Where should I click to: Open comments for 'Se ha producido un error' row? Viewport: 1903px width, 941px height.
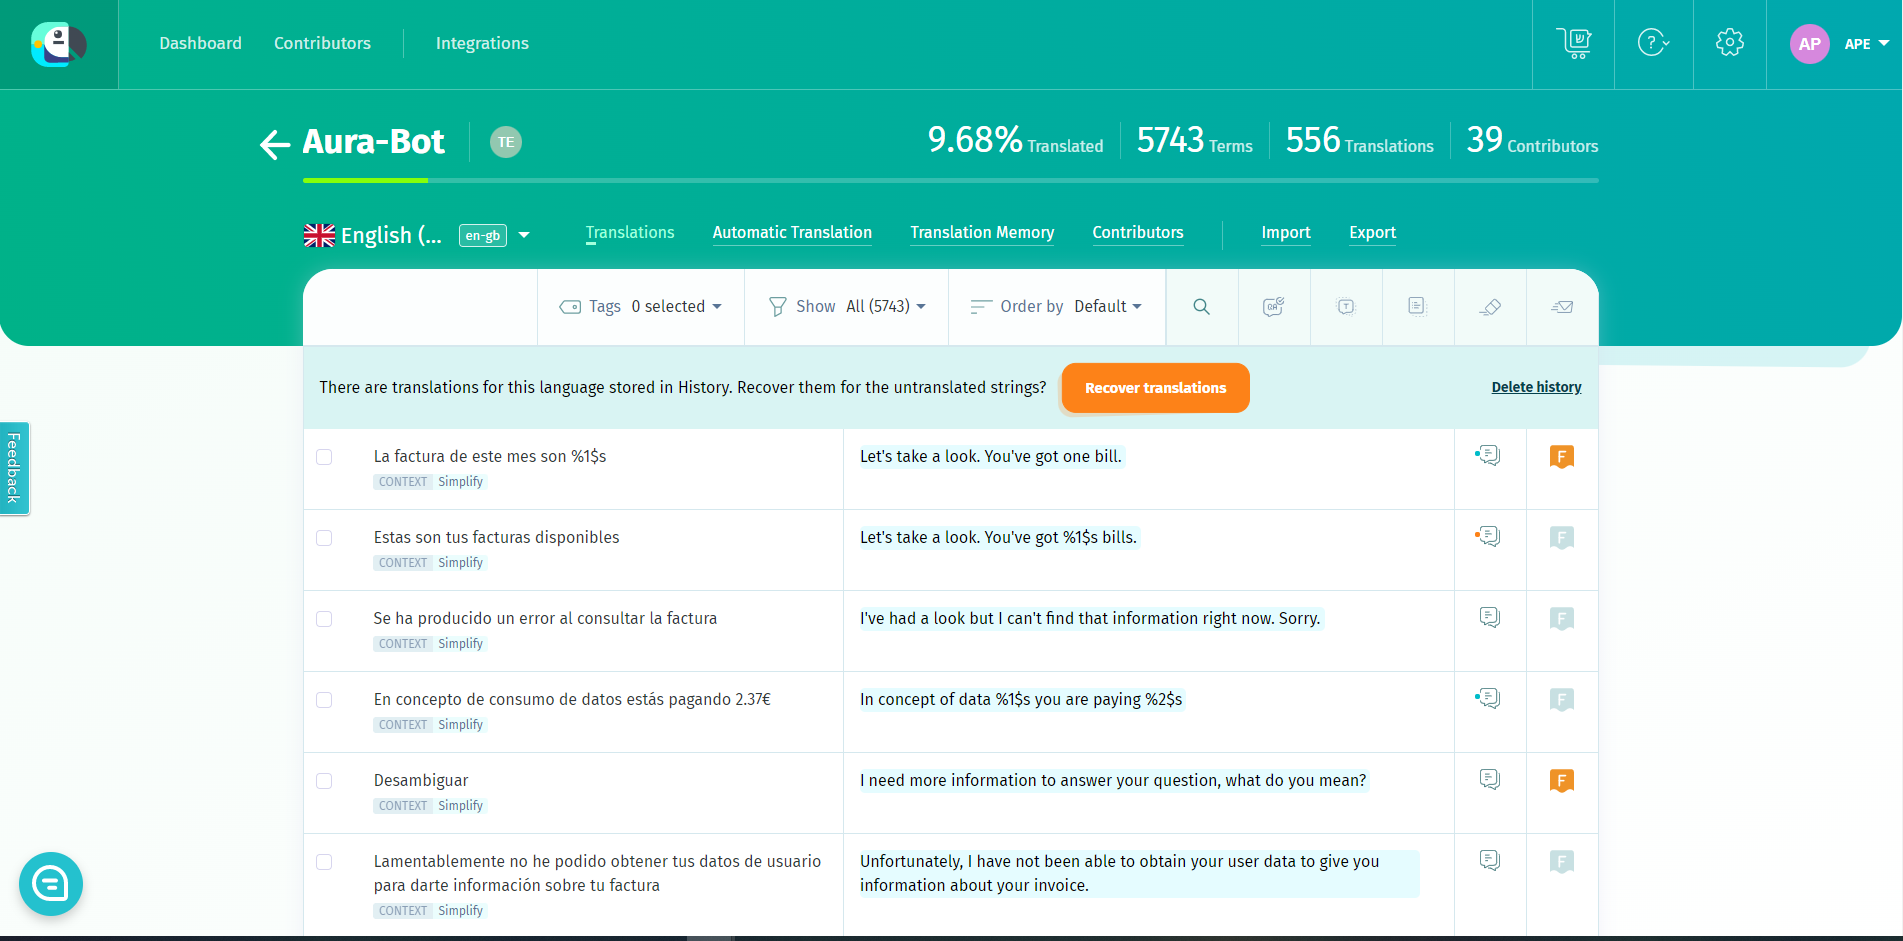pos(1490,618)
